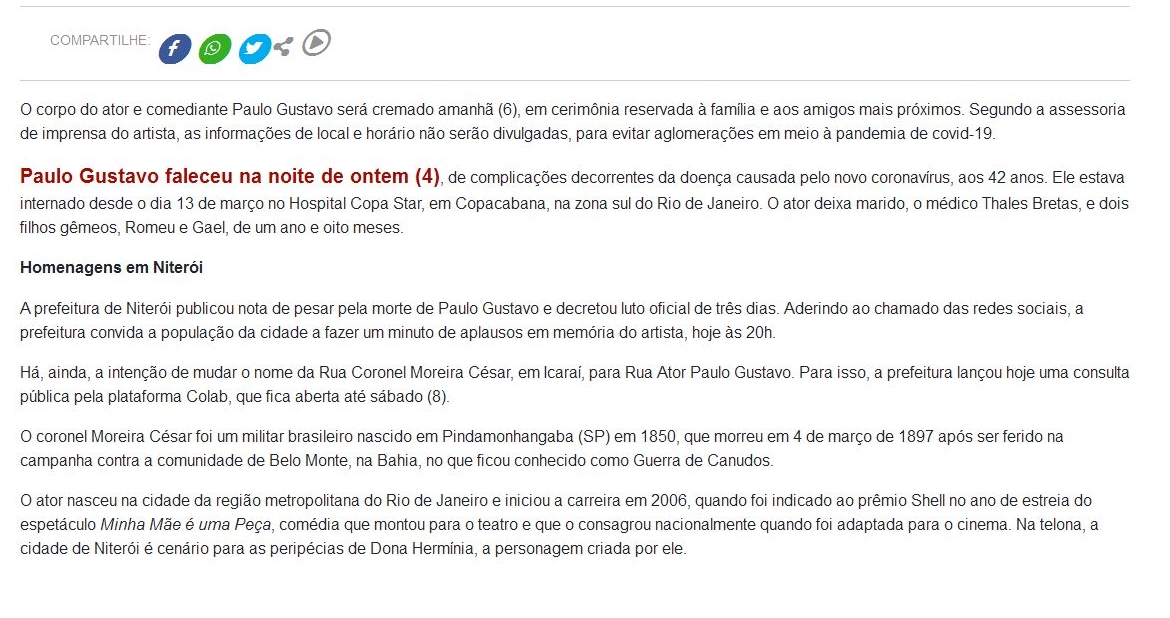Click the 'Homenagens em Niterói' subheading

click(111, 267)
